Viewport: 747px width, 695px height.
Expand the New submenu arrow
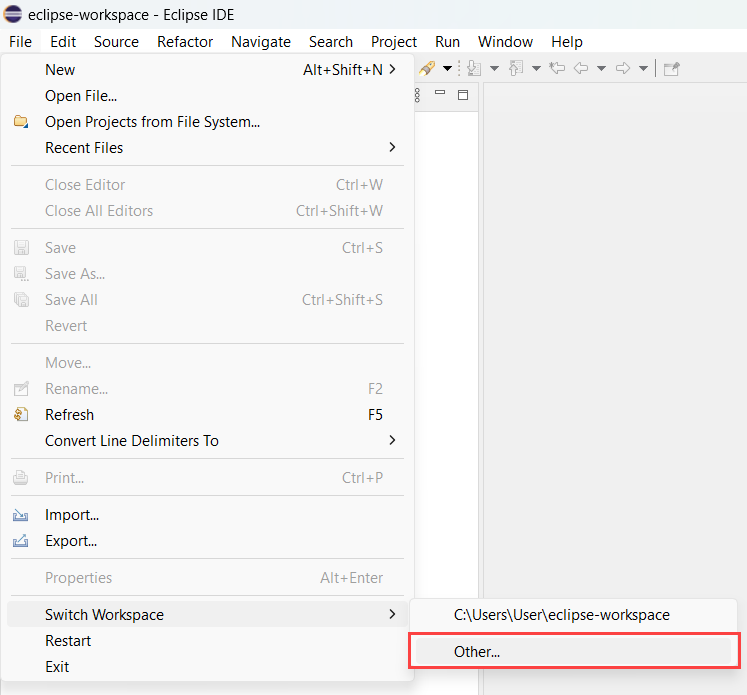pyautogui.click(x=392, y=70)
